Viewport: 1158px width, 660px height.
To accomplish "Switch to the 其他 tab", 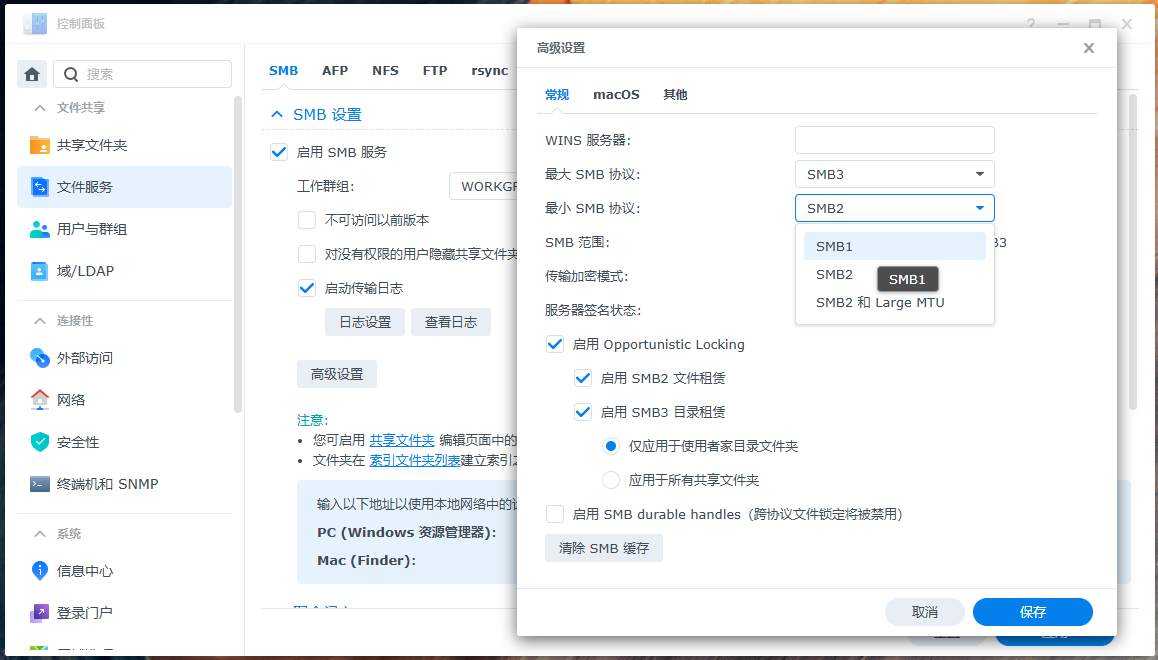I will point(675,95).
